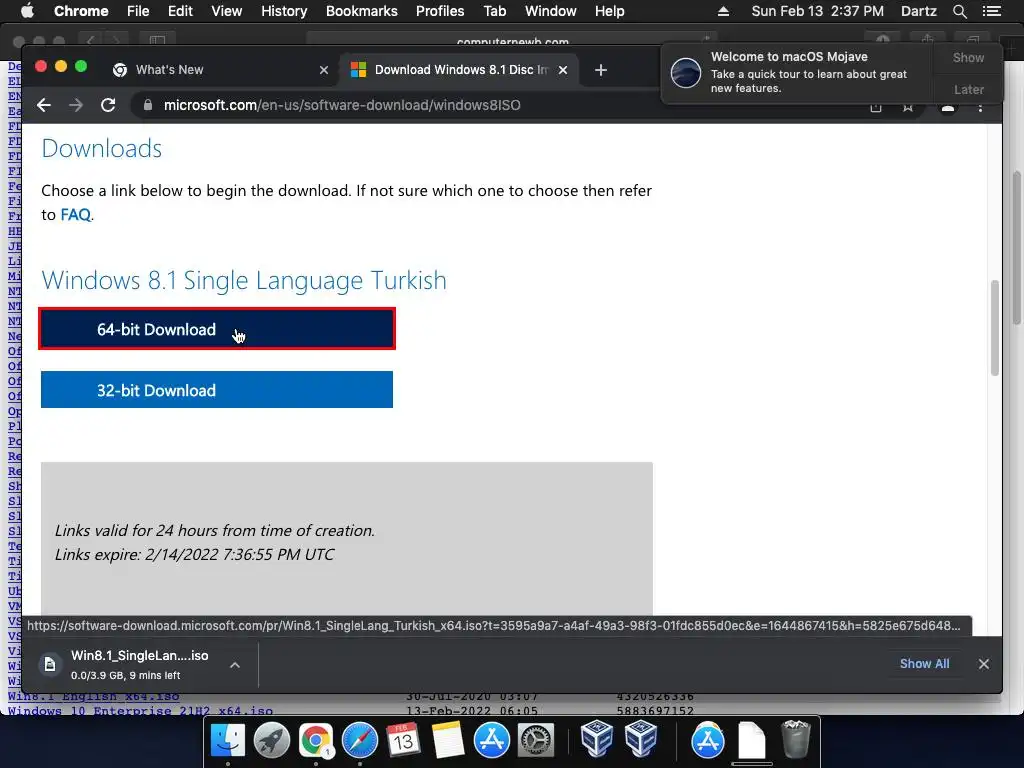1024x768 pixels.
Task: Click the date and time in the menu bar
Action: [817, 11]
